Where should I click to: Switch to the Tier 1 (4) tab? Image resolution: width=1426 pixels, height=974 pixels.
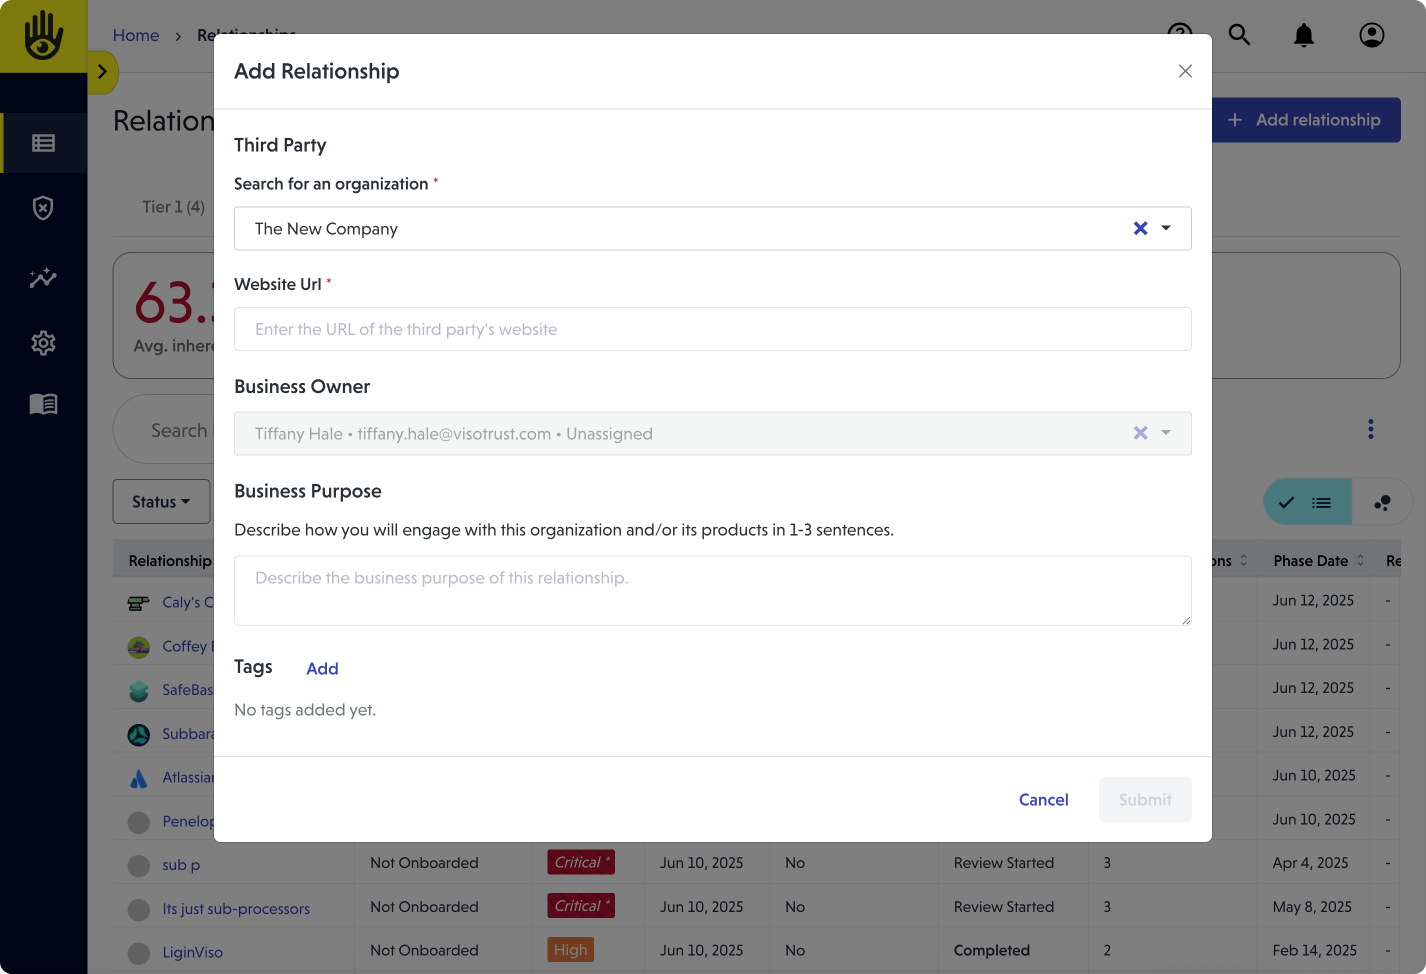[x=173, y=207]
